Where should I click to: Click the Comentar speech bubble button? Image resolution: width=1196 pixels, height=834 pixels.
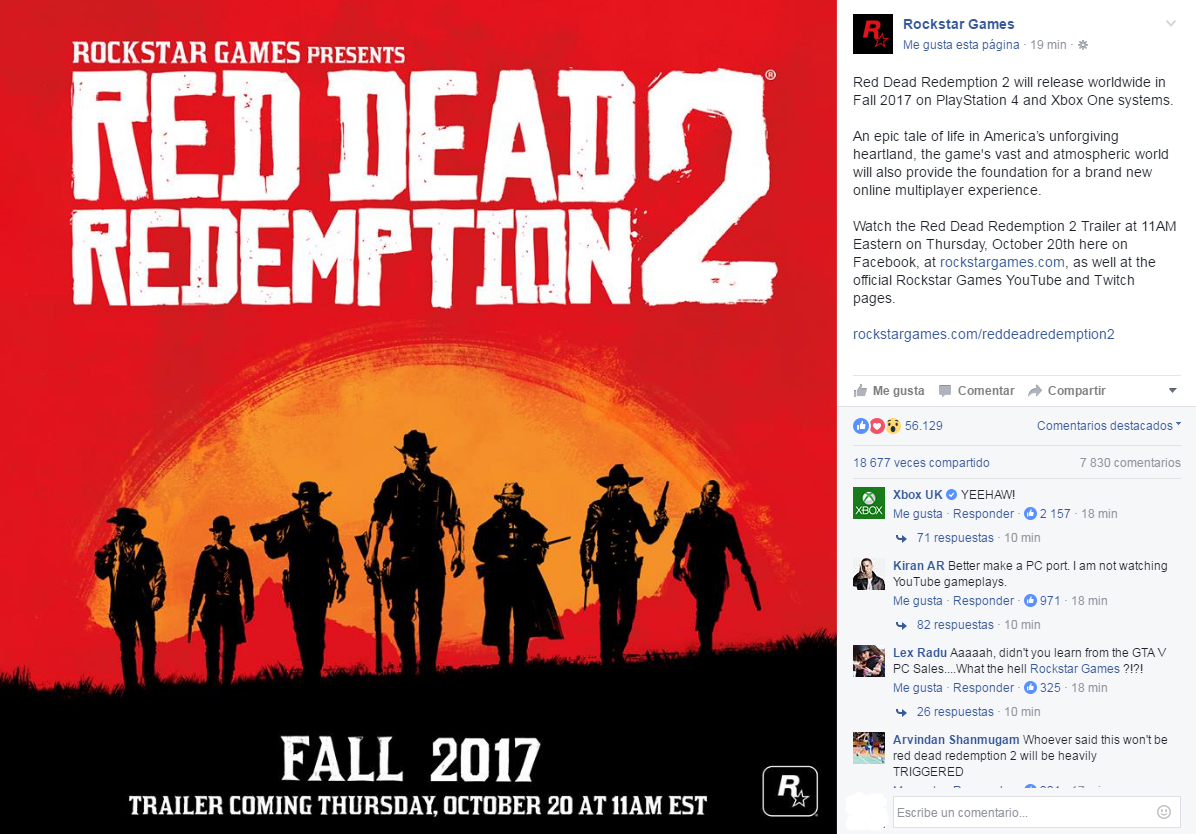(976, 391)
